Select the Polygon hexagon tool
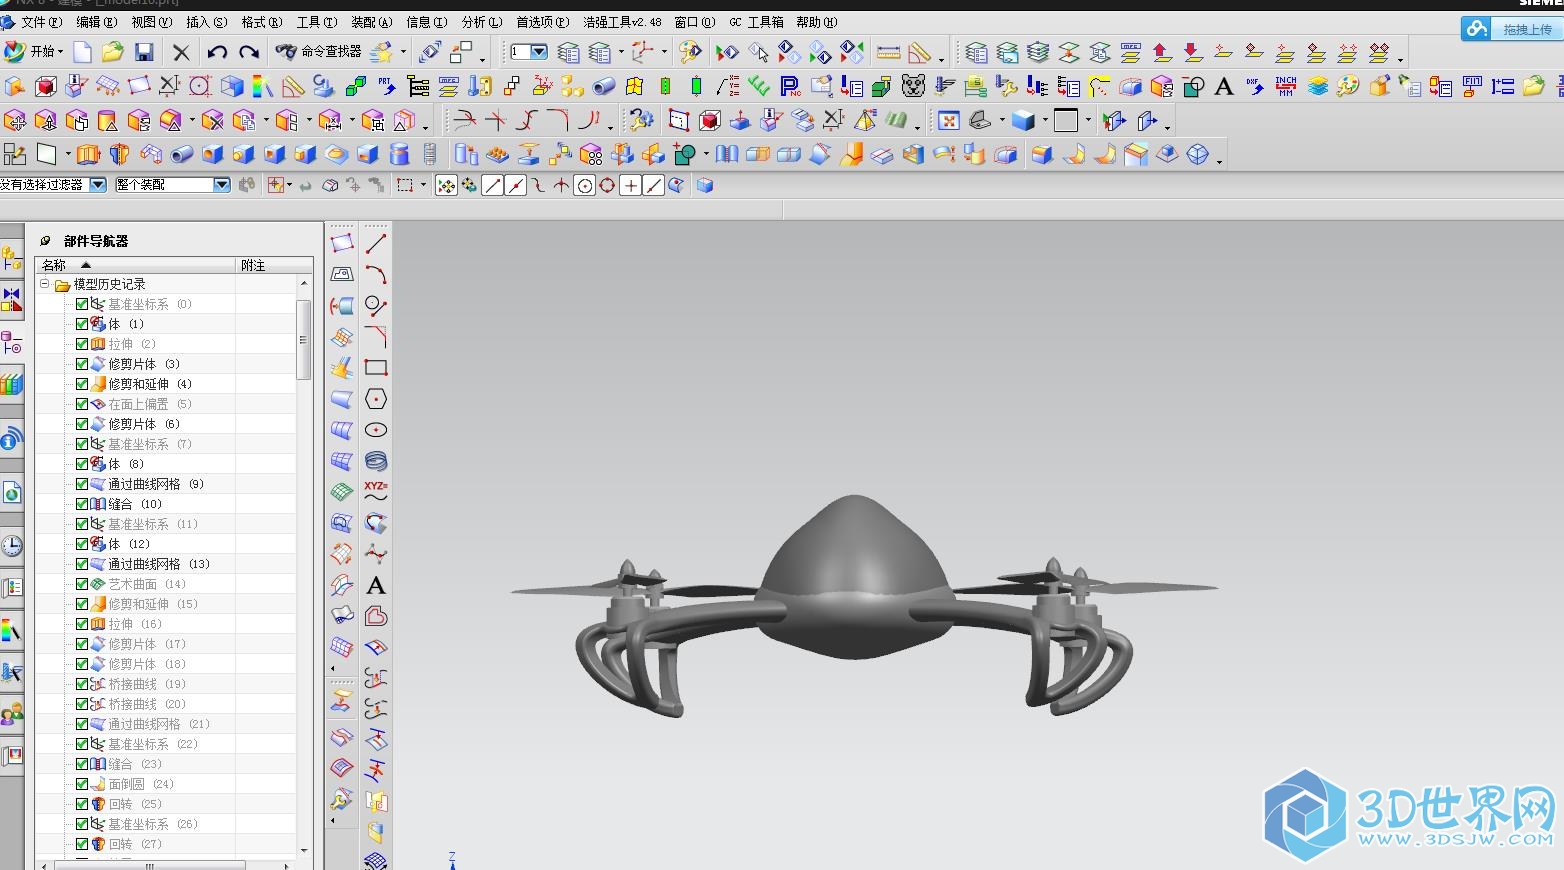 (x=376, y=399)
